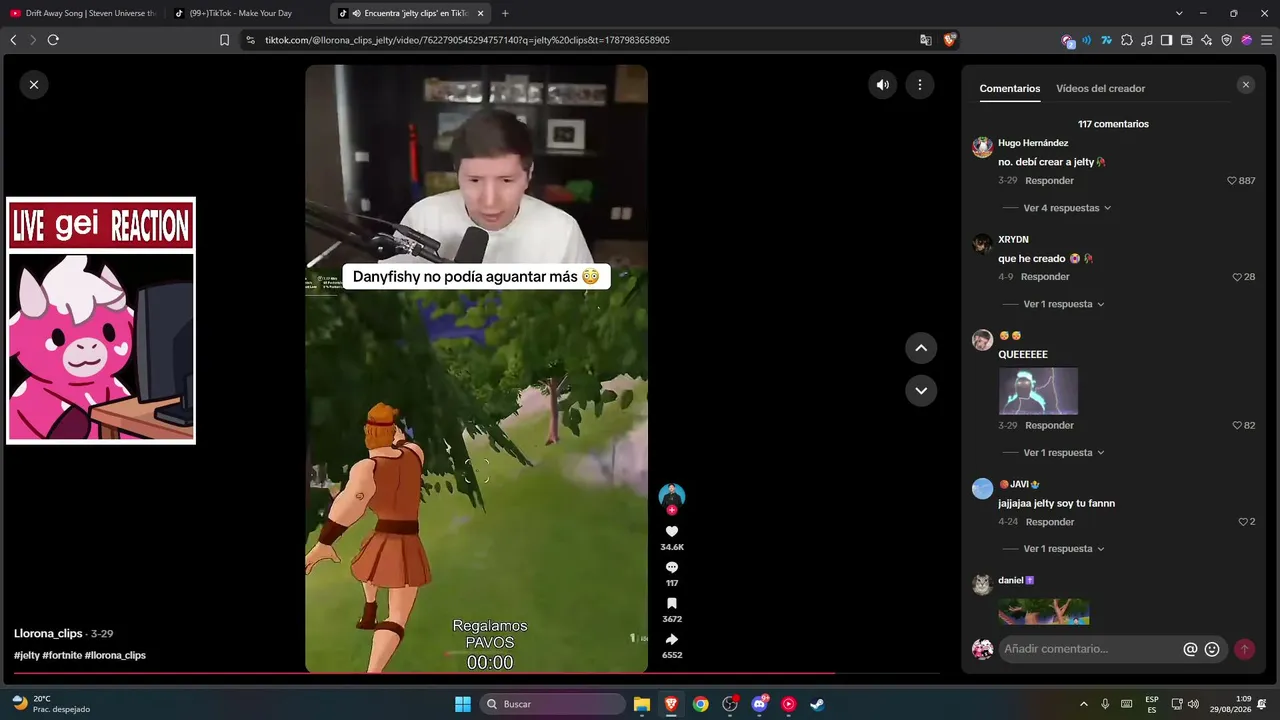Open the video's three-dot options menu

click(x=920, y=85)
